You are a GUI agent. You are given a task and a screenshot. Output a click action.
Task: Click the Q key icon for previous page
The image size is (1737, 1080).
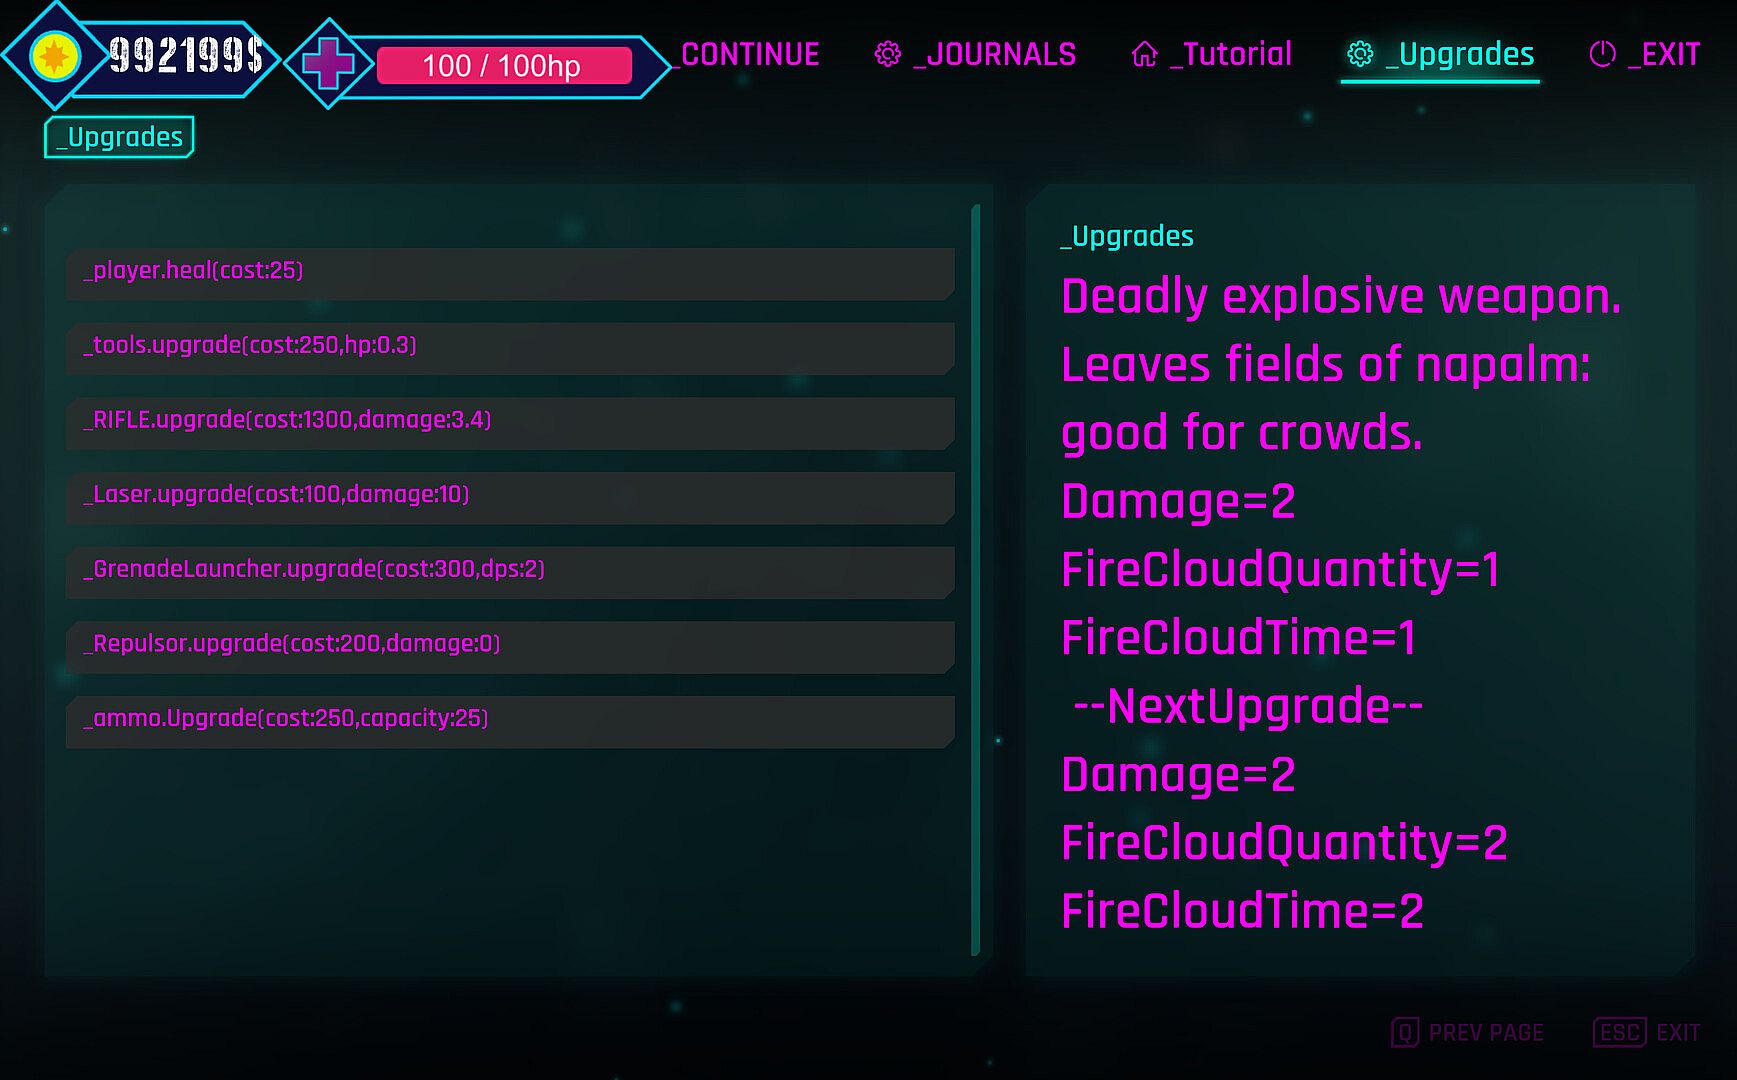click(x=1405, y=1033)
